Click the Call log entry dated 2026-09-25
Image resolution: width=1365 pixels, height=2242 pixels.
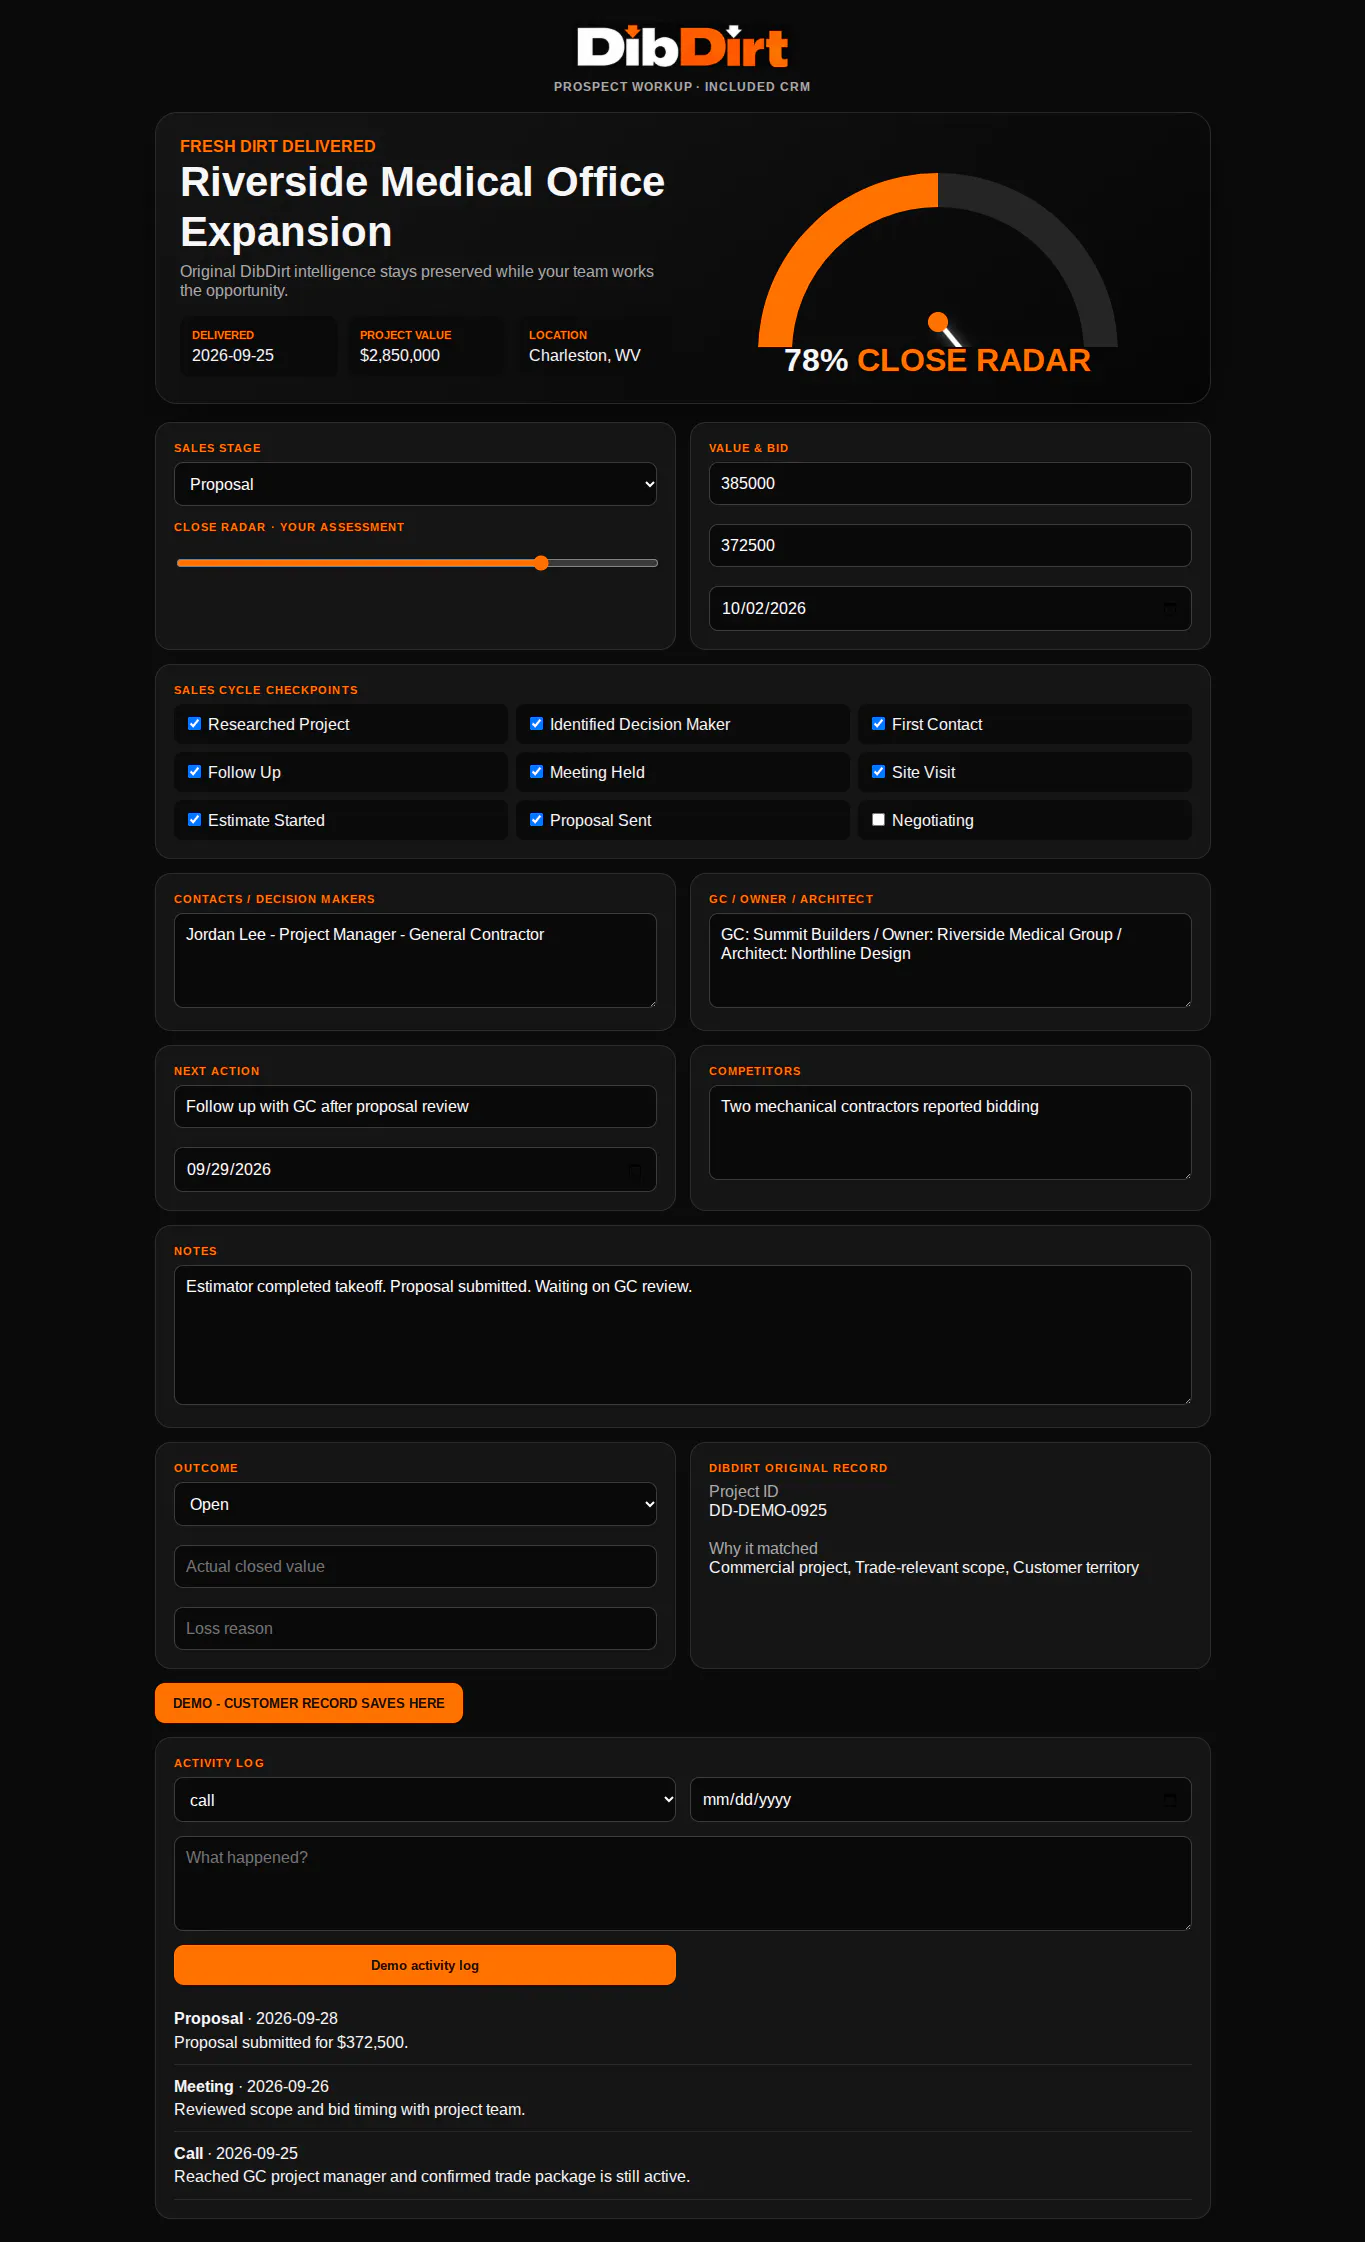683,2165
